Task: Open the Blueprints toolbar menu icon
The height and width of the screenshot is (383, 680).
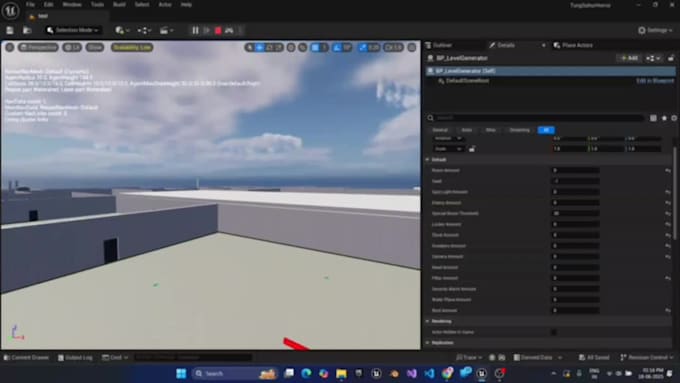Action: tap(144, 30)
